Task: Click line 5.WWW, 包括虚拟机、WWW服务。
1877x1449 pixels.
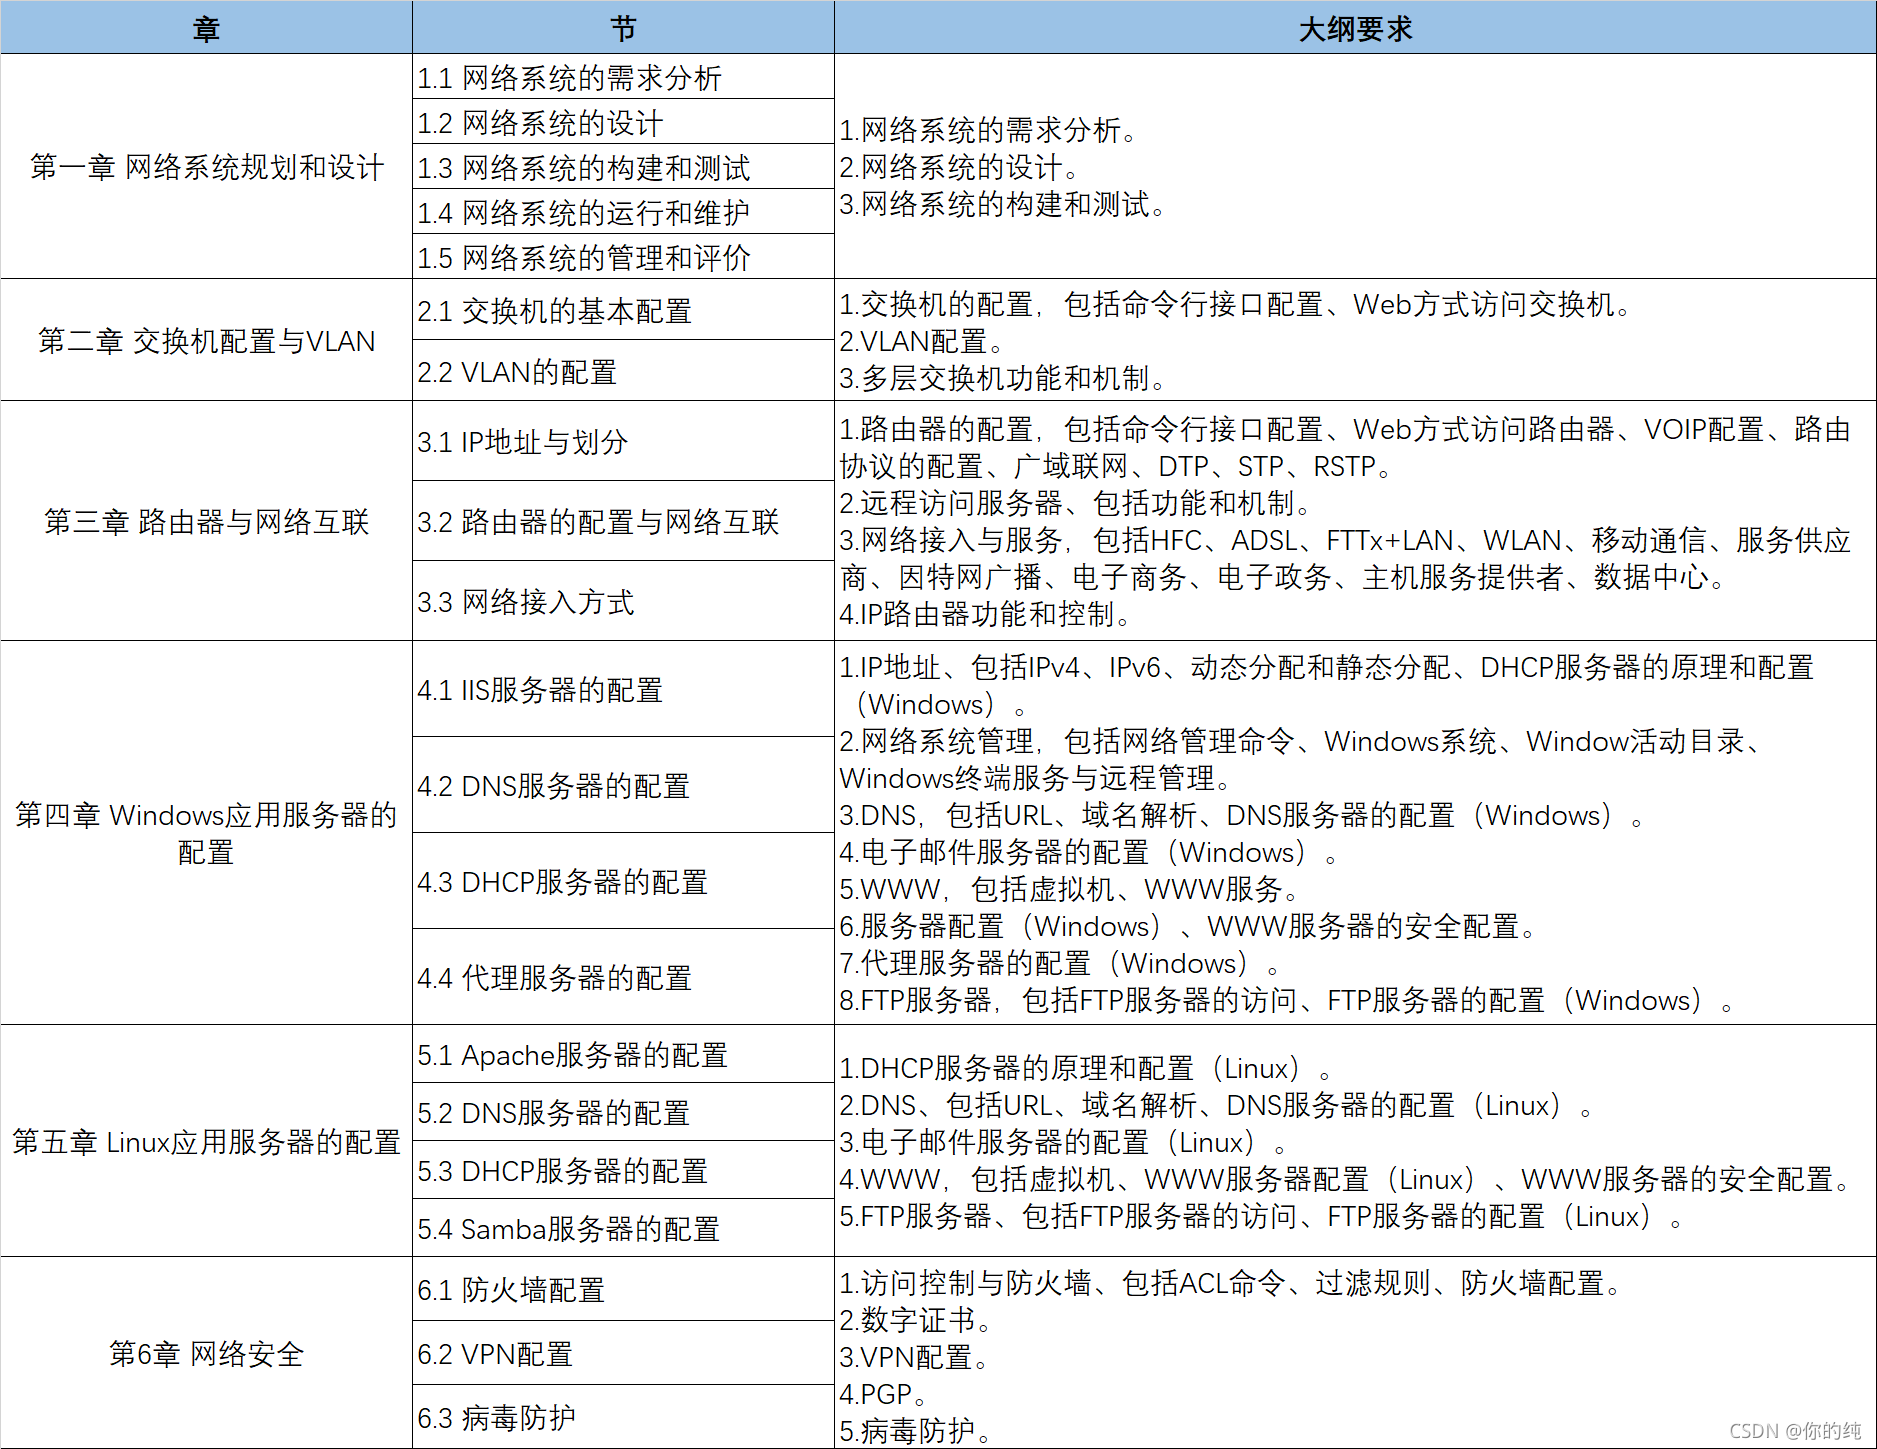Action: [1070, 889]
